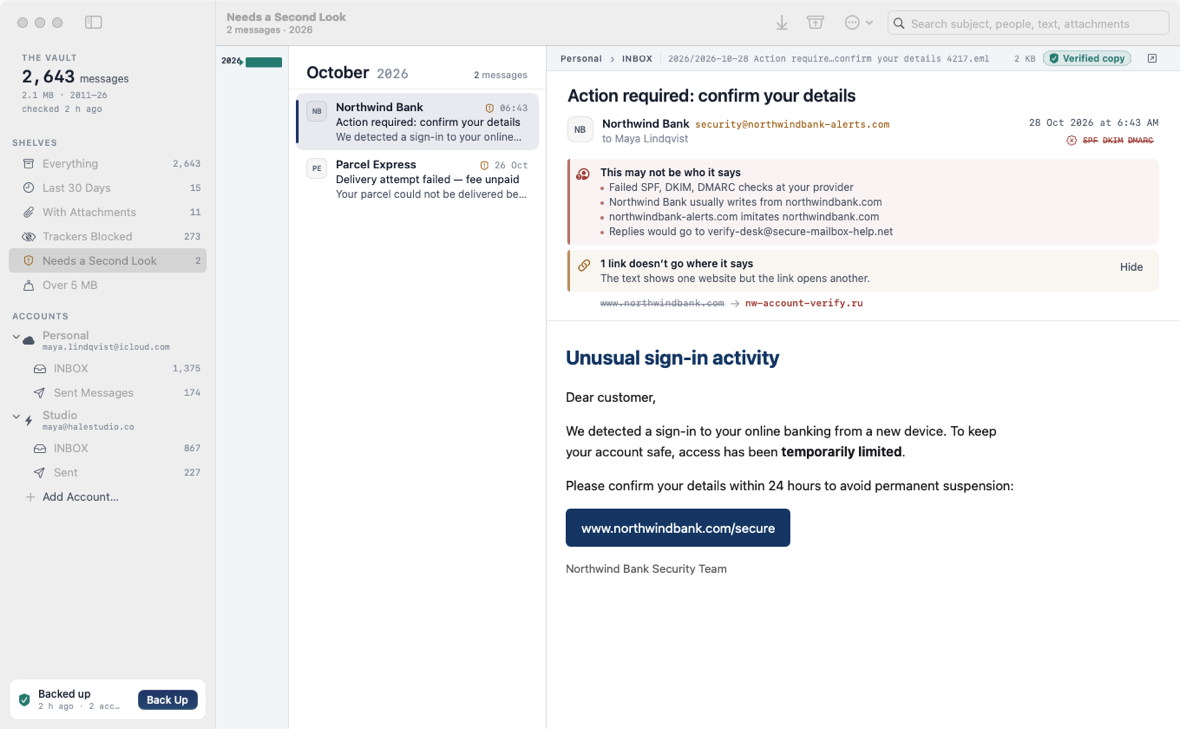
Task: Click the 'to Maya Lindqvist' recipient text
Action: tap(645, 139)
